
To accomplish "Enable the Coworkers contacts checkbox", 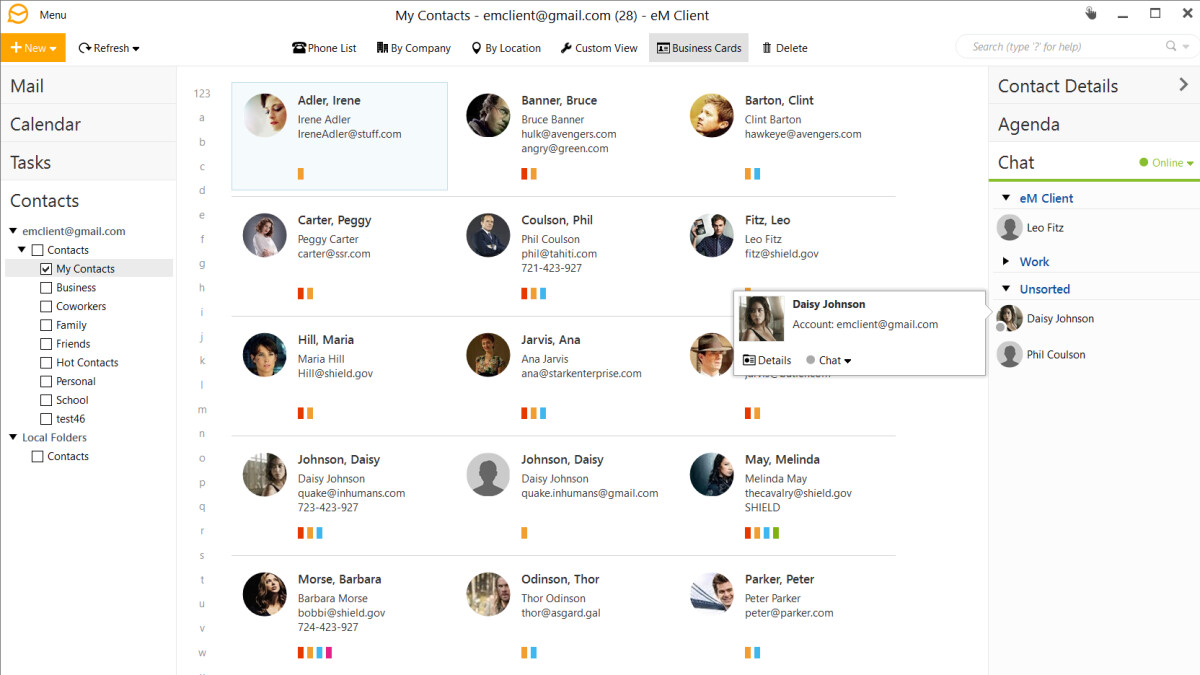I will click(x=46, y=307).
